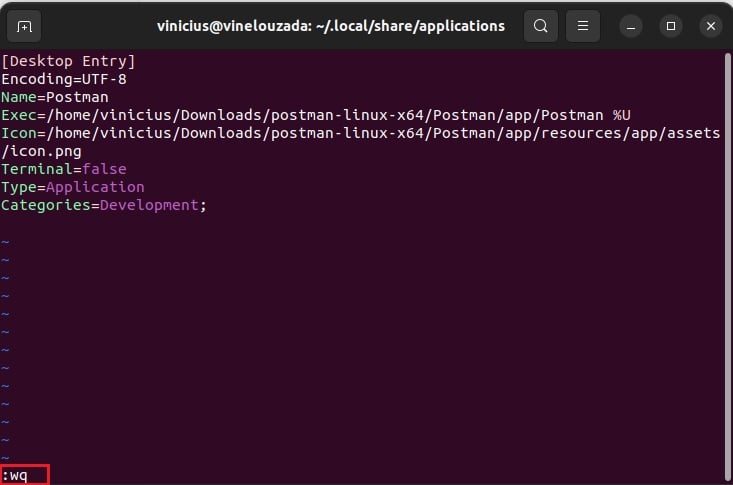The width and height of the screenshot is (733, 485).
Task: Click the Type=Application line
Action: (x=73, y=187)
